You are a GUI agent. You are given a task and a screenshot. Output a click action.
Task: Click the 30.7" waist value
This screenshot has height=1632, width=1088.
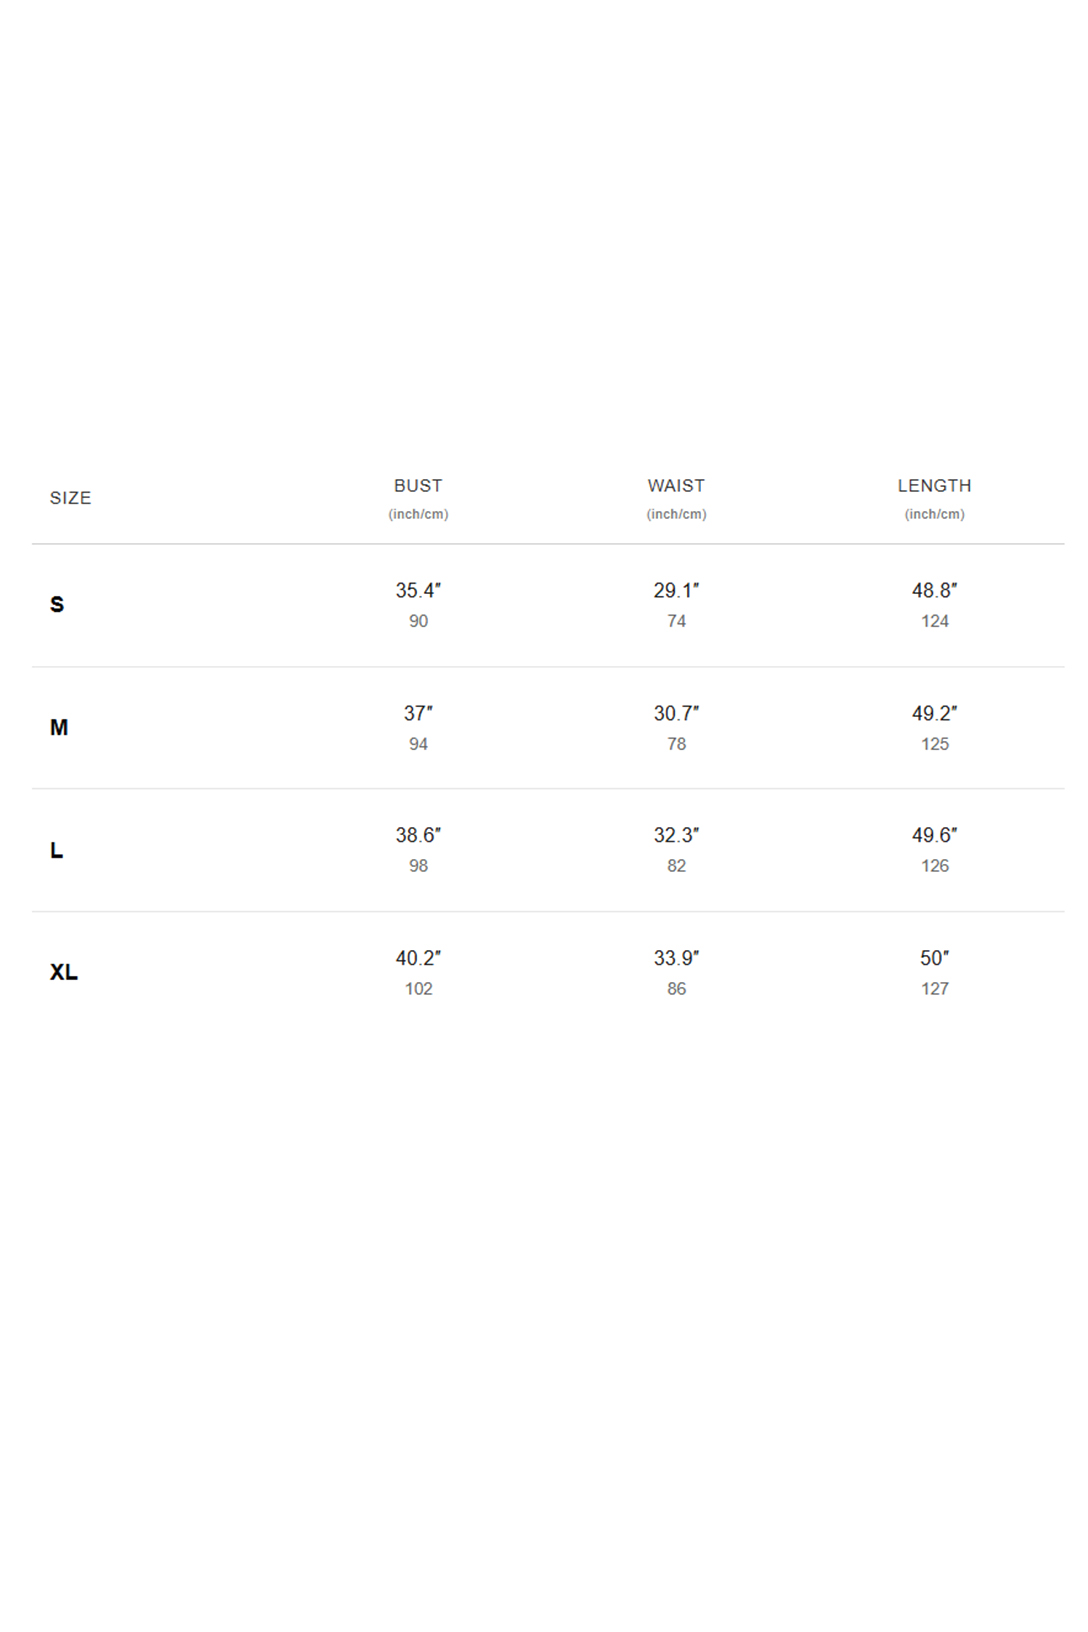(x=676, y=713)
